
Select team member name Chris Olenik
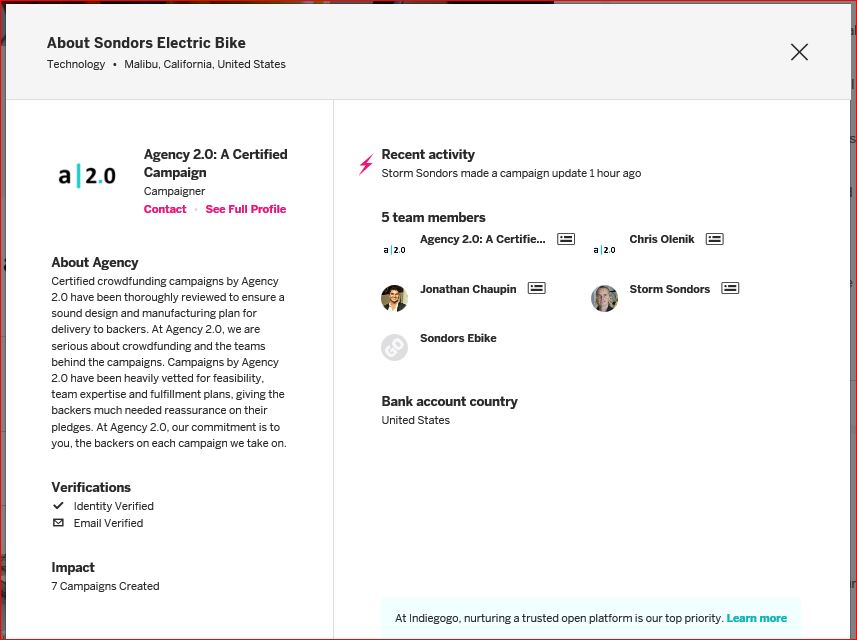(662, 239)
